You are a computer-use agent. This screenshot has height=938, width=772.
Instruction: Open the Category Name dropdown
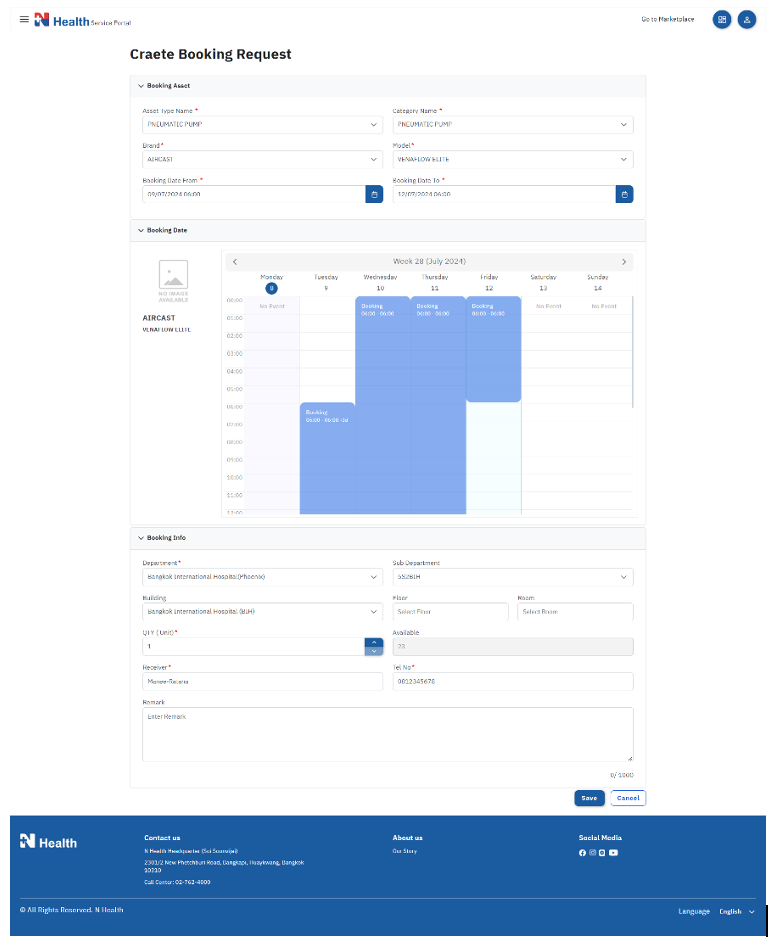pyautogui.click(x=513, y=125)
